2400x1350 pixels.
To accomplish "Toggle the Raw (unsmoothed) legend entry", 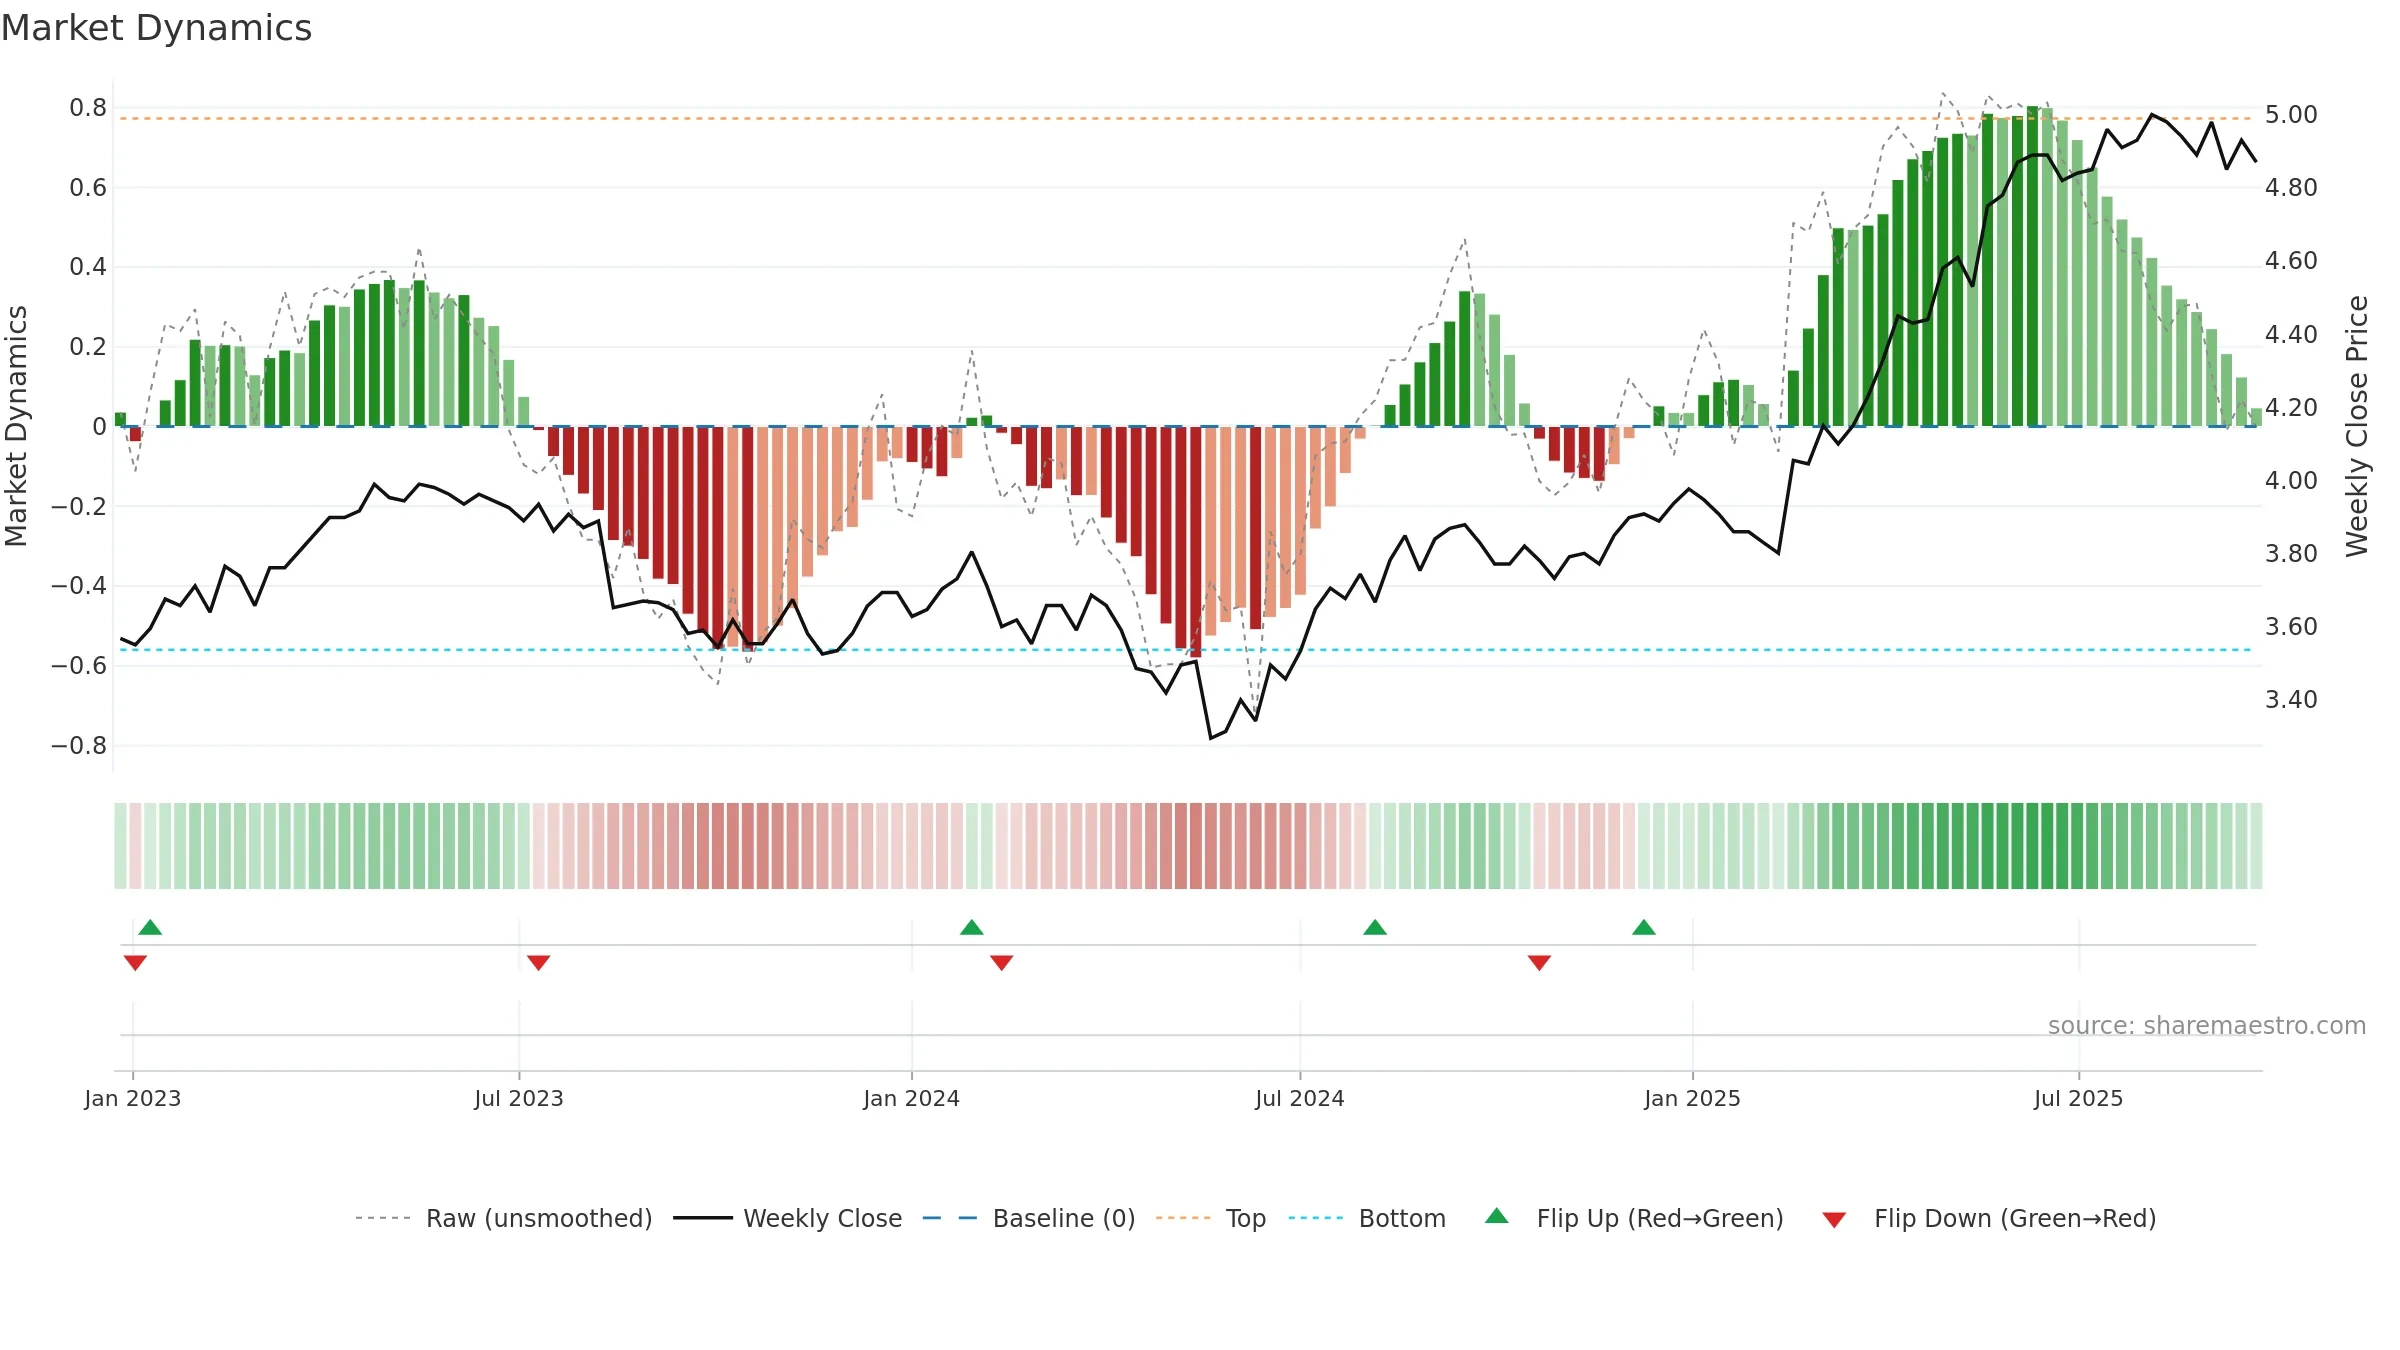I will pyautogui.click(x=503, y=1218).
